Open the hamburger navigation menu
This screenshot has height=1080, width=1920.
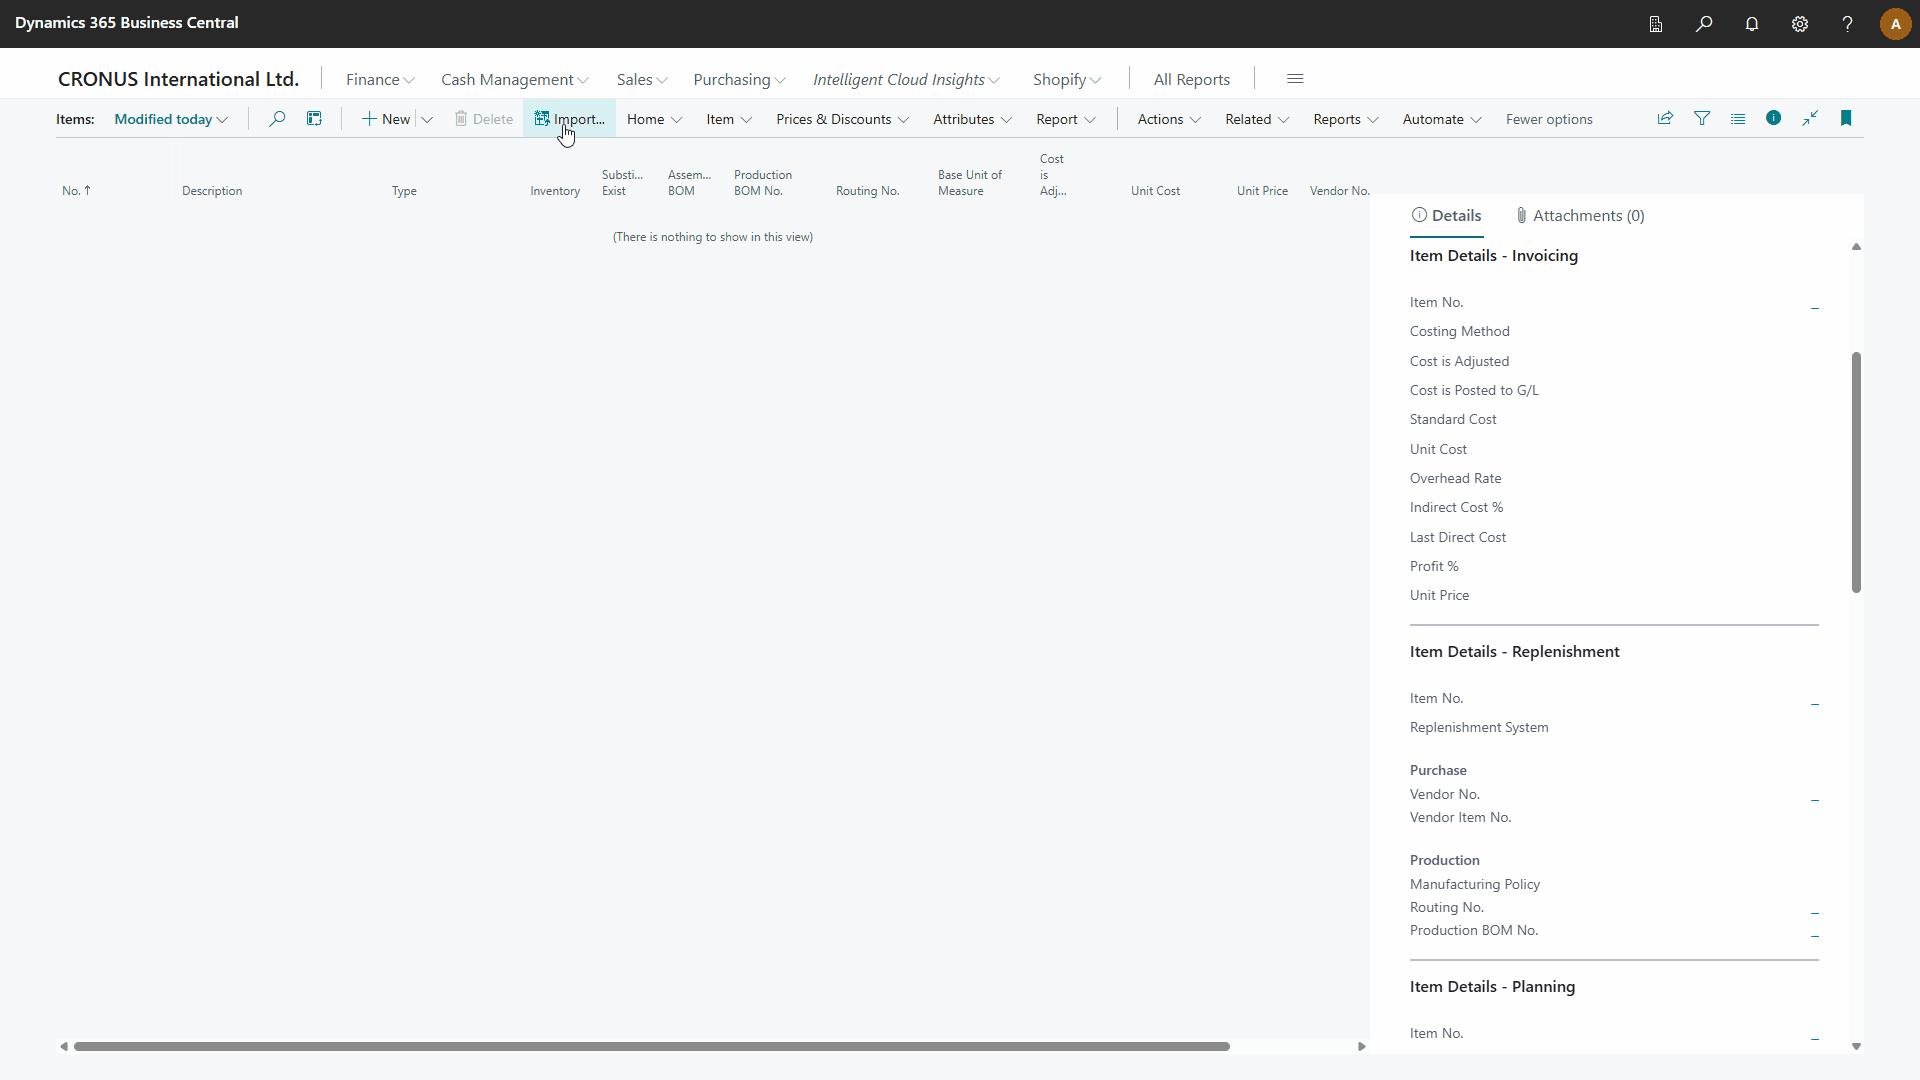pyautogui.click(x=1295, y=79)
